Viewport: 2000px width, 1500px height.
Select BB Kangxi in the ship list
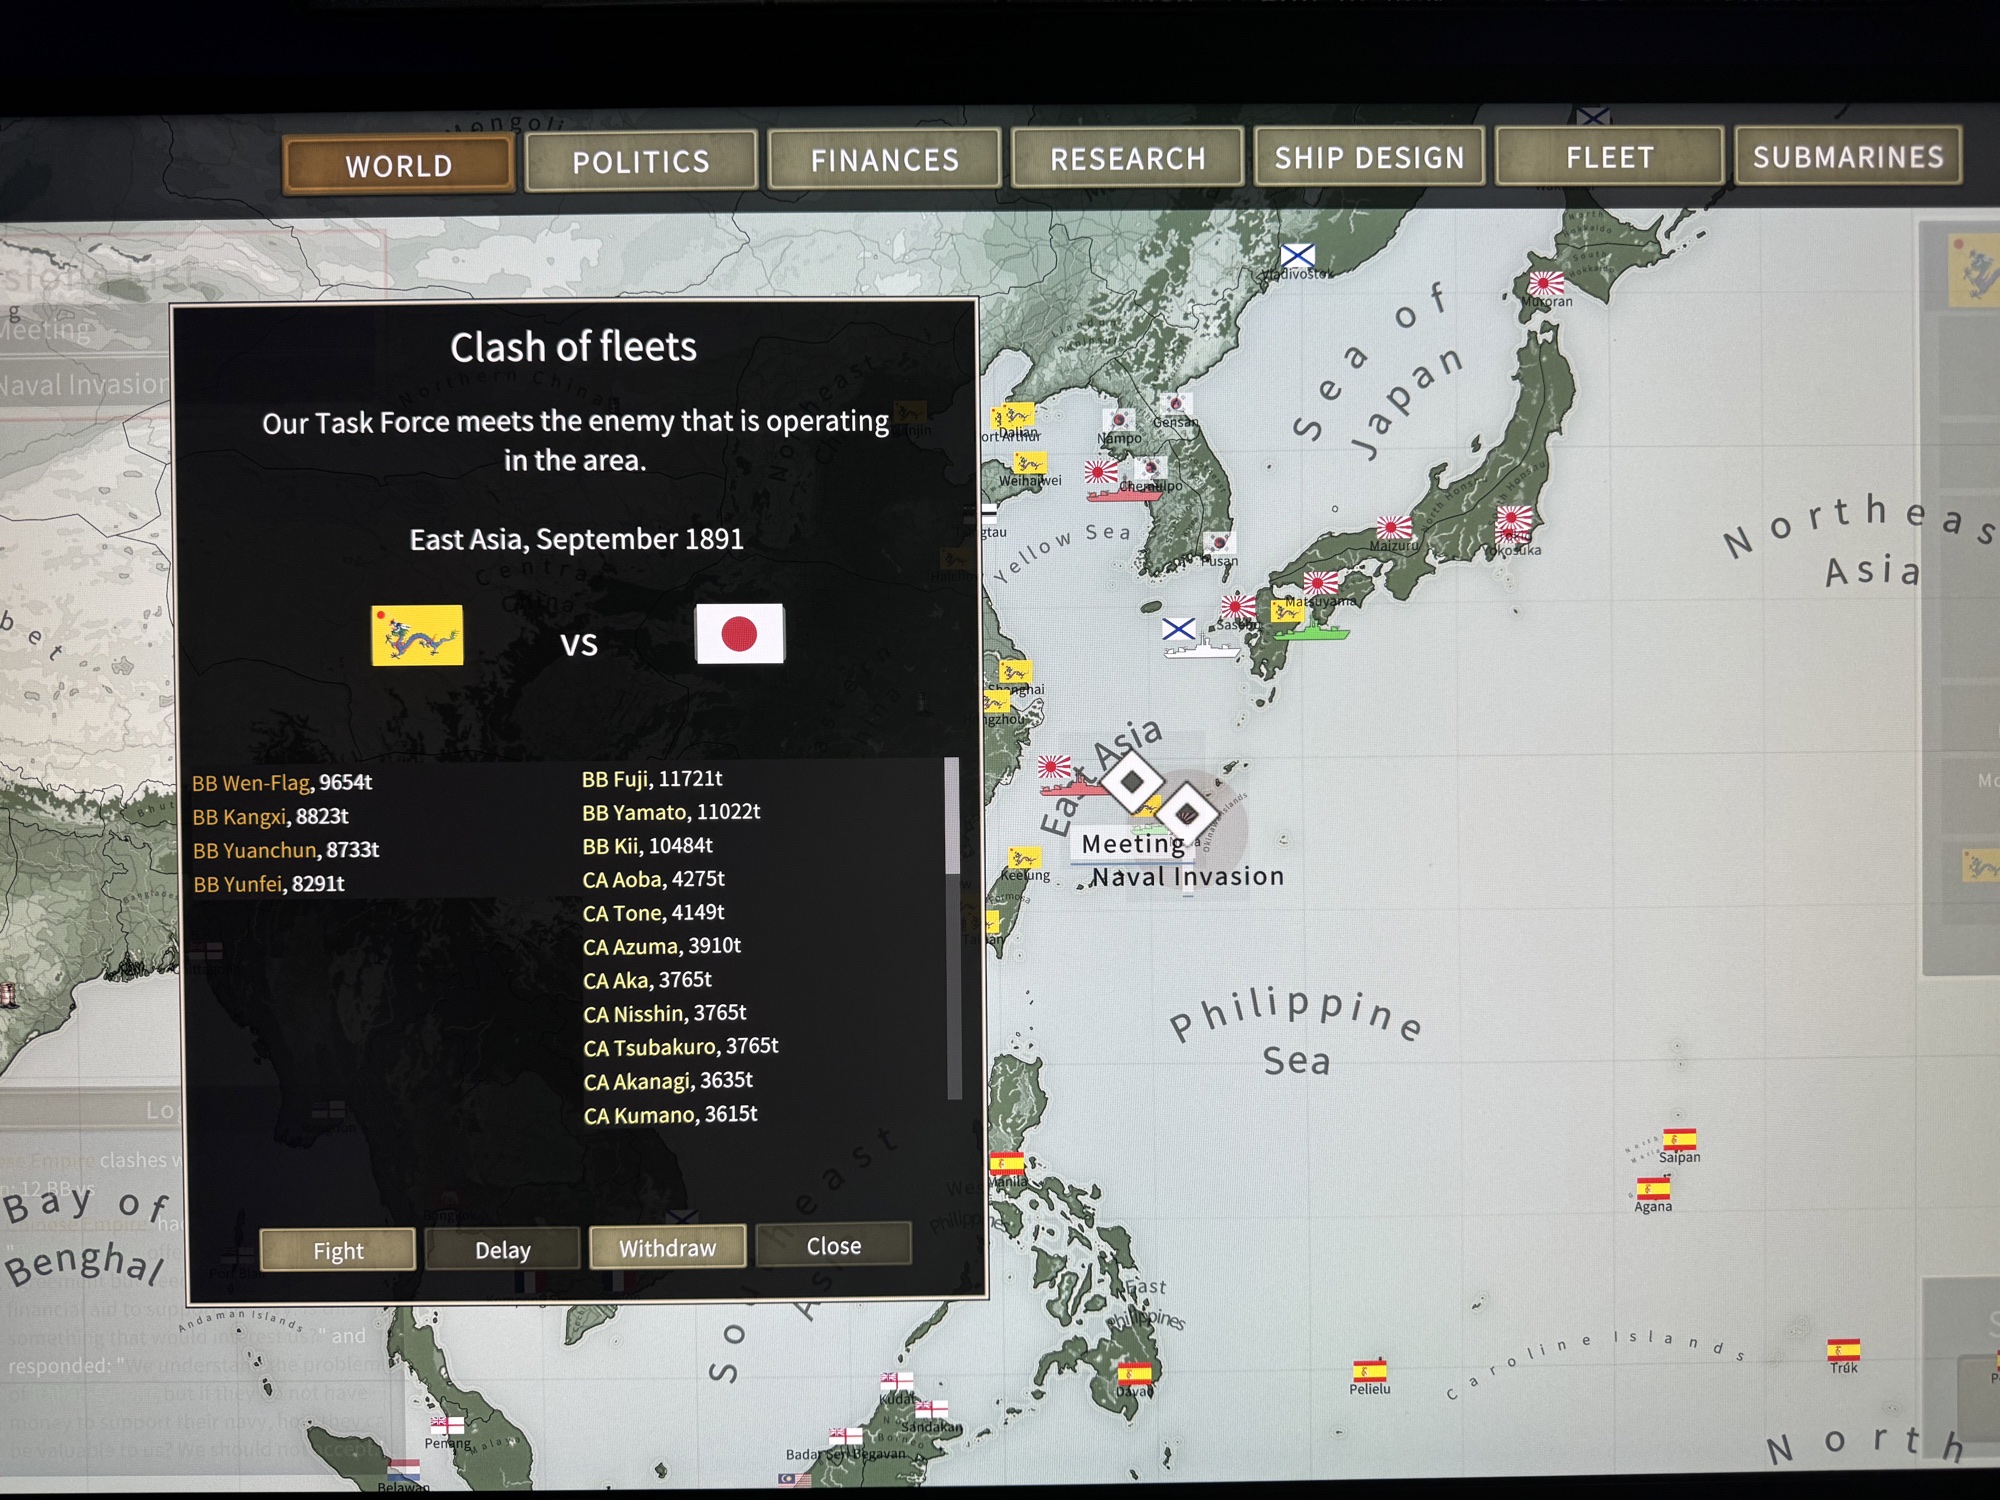tap(270, 816)
